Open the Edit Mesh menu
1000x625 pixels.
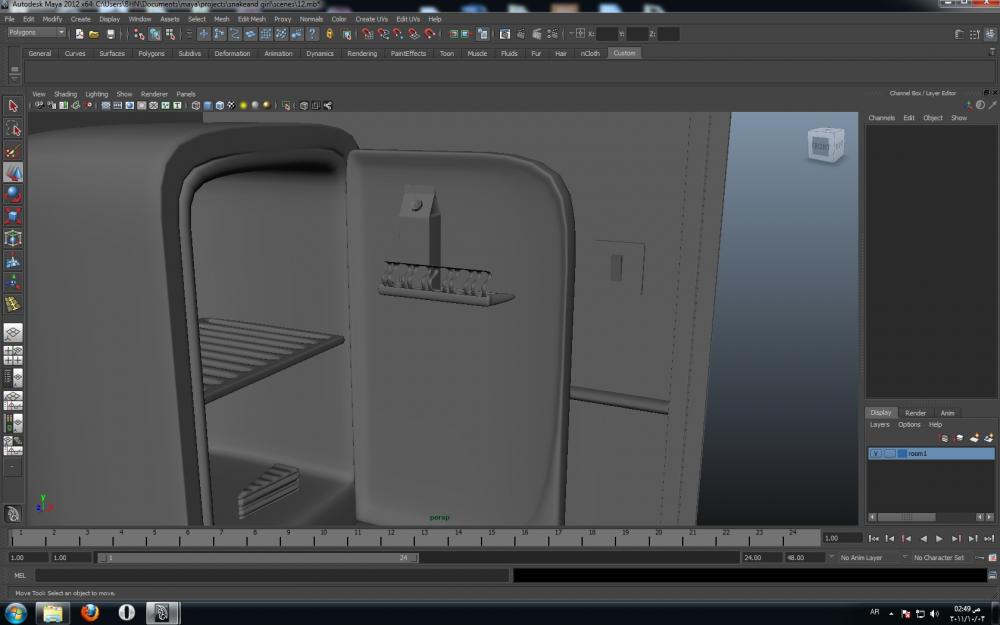(251, 19)
